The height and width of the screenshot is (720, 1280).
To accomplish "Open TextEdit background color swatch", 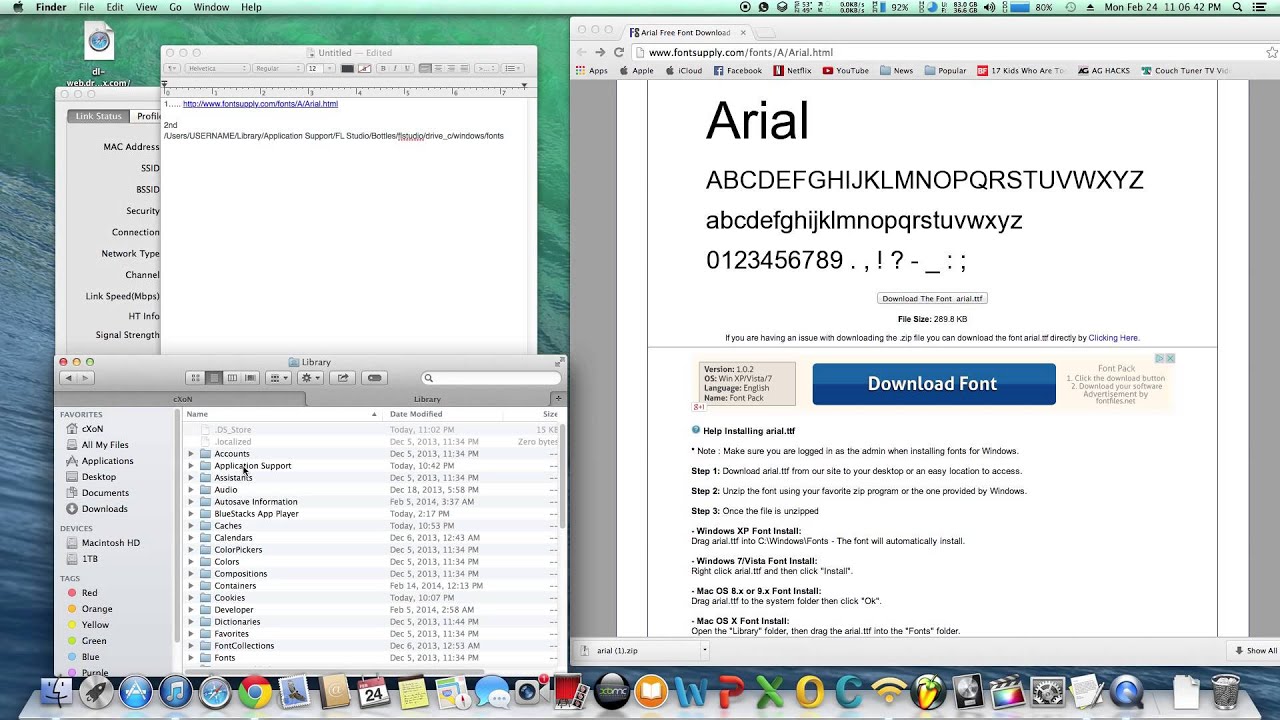I will tap(364, 68).
